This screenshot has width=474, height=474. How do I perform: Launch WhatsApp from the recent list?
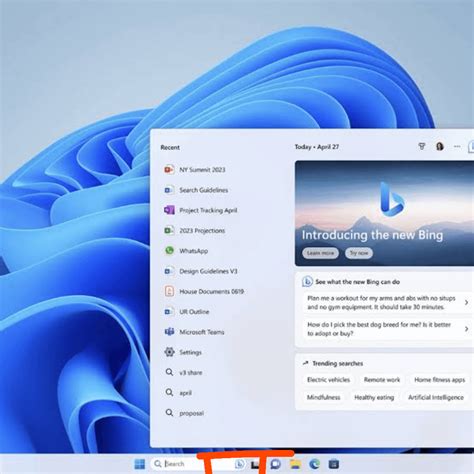coord(186,251)
